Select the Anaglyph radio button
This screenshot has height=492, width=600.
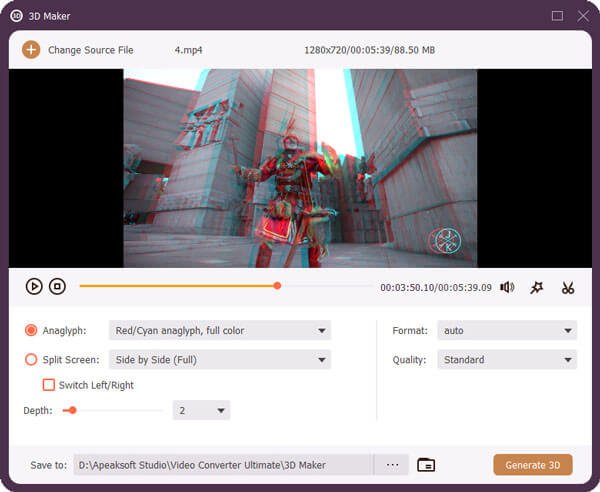pos(31,330)
